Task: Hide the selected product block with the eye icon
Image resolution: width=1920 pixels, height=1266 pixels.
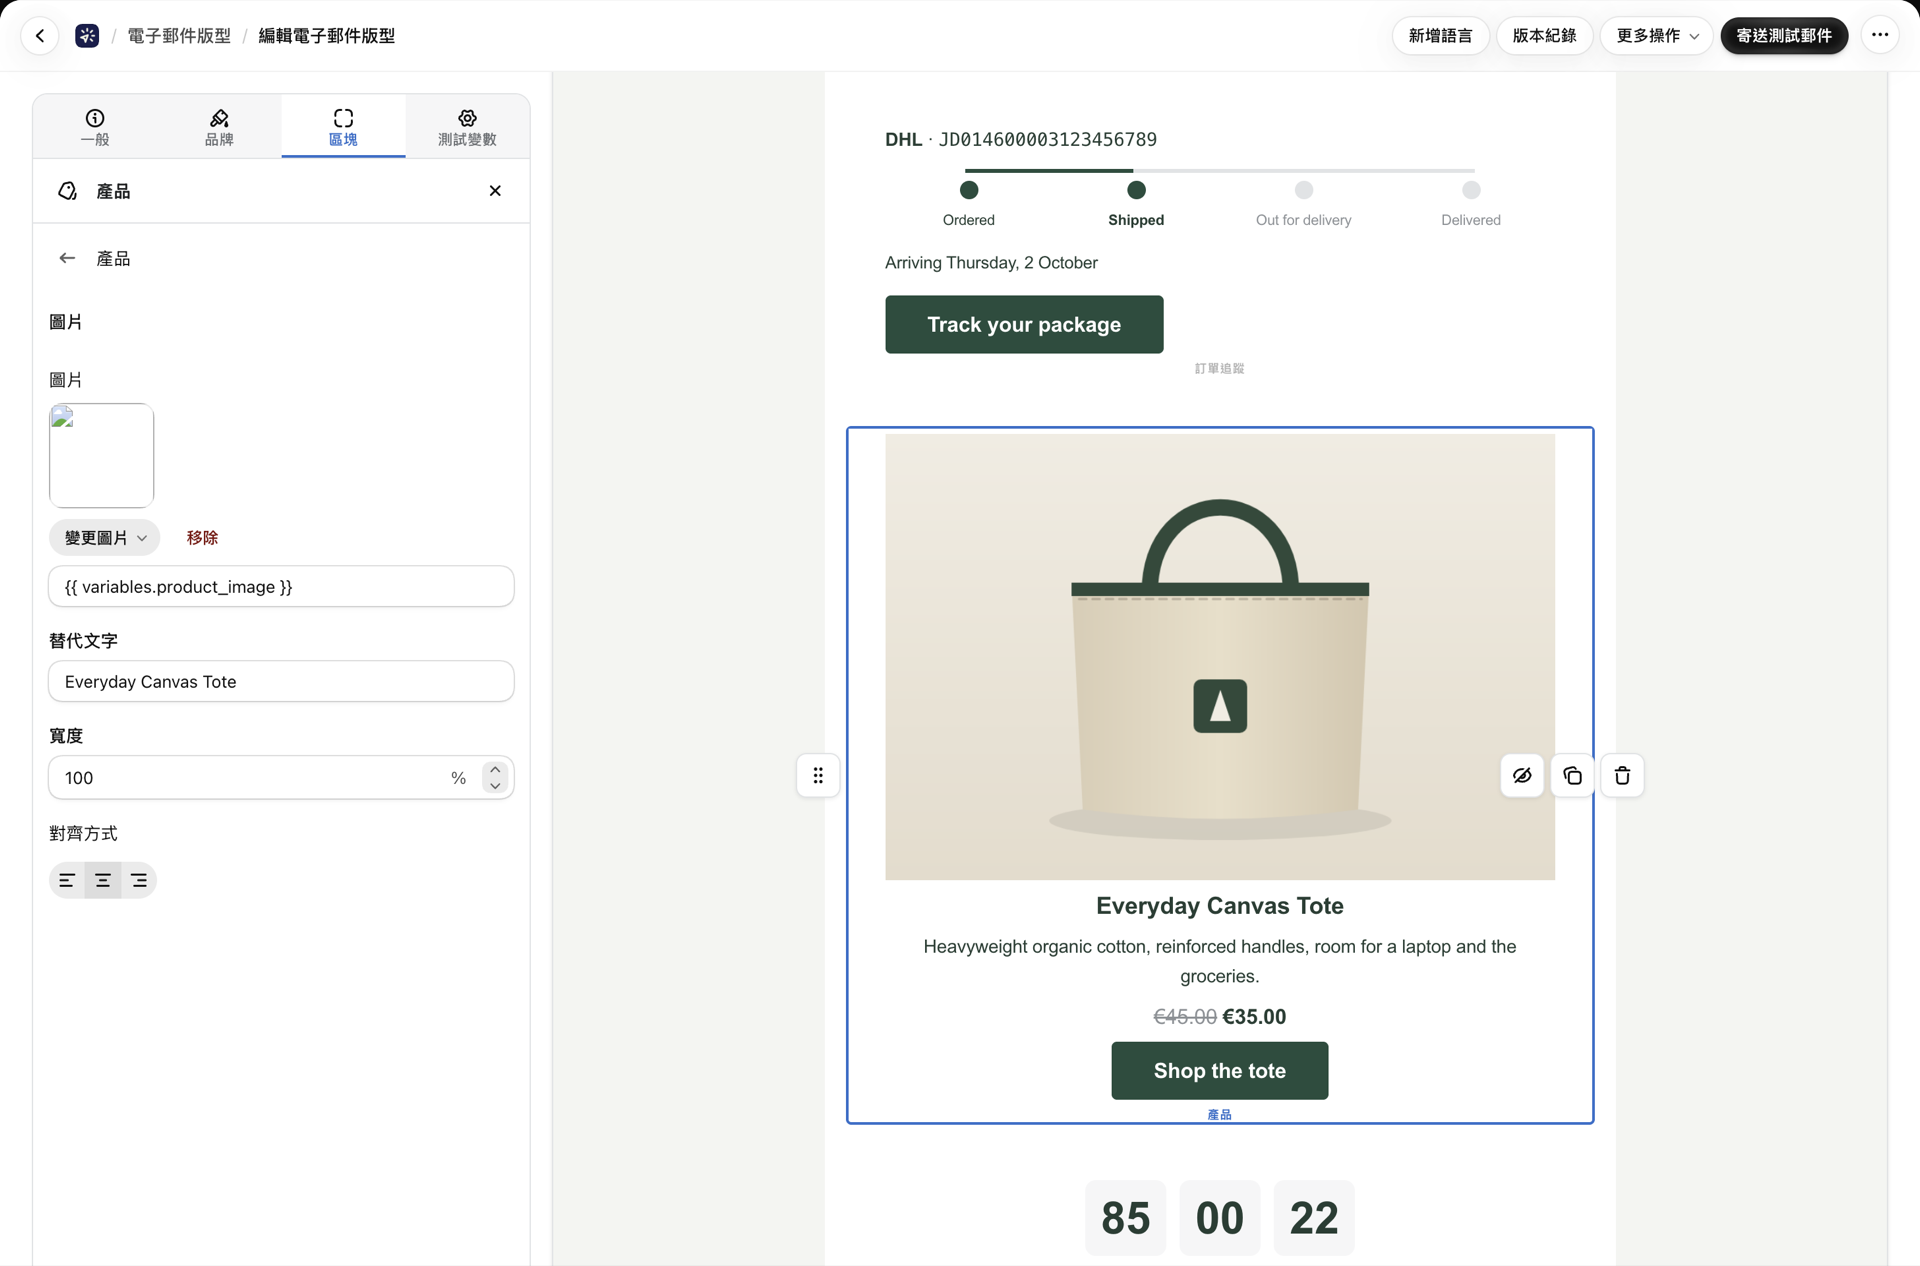Action: click(1522, 776)
